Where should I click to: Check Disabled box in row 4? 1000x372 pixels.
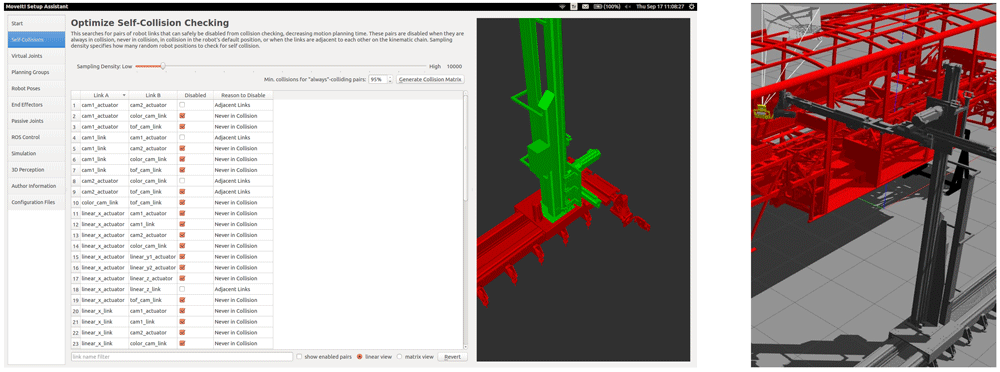(182, 137)
